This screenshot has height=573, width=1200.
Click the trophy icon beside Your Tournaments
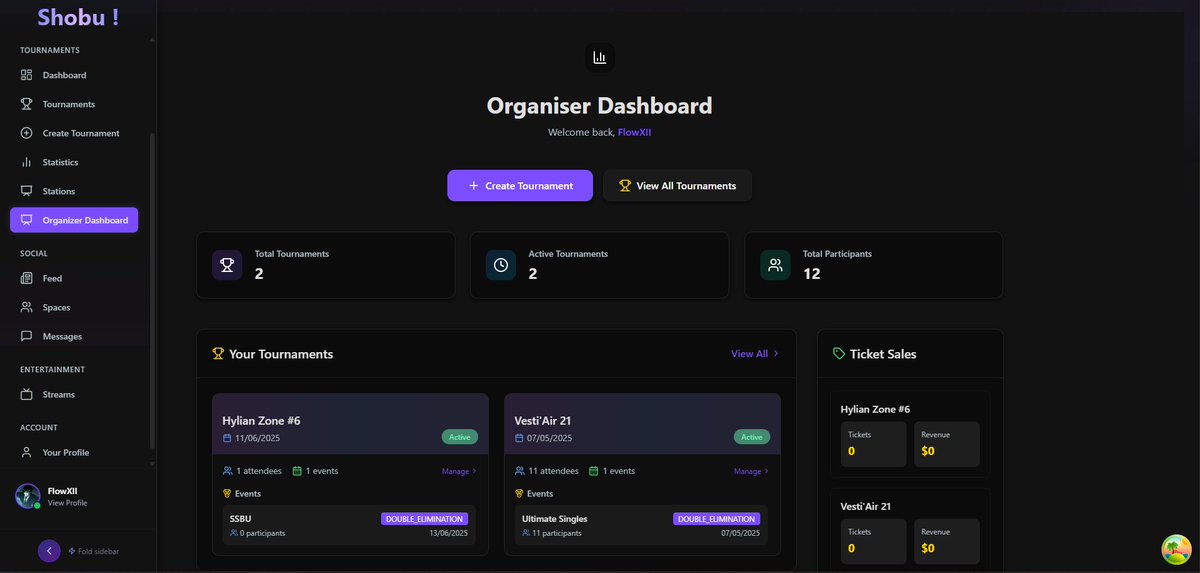coord(218,353)
